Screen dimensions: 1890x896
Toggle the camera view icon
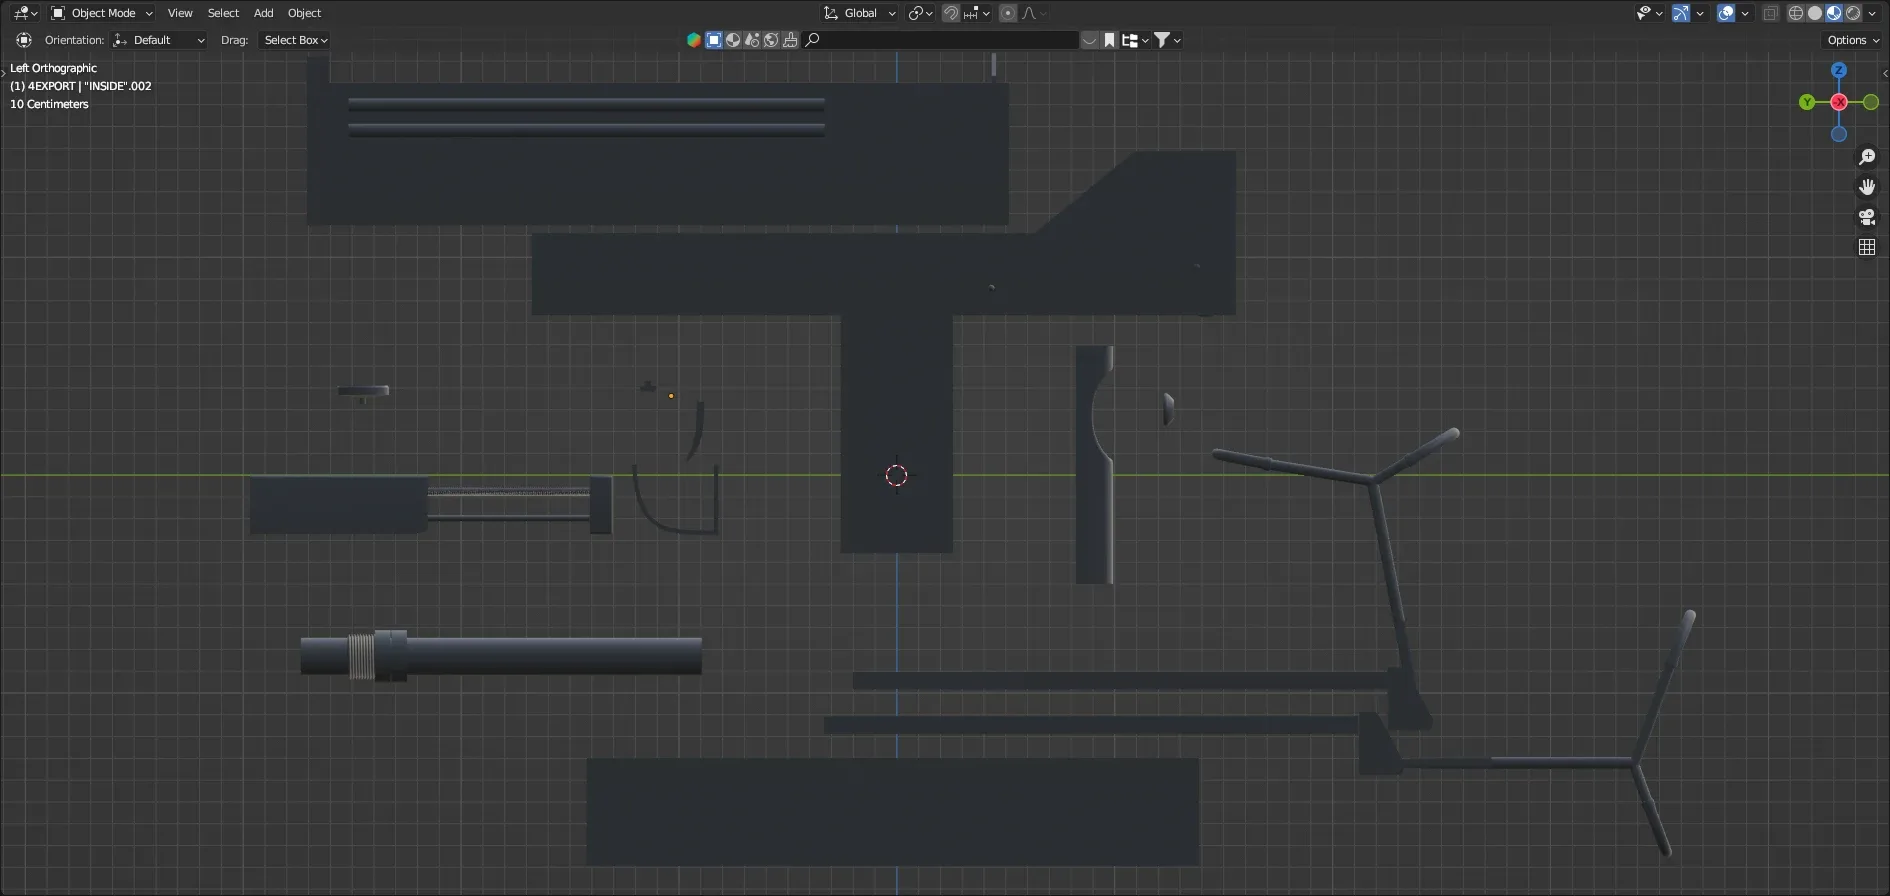[1866, 217]
